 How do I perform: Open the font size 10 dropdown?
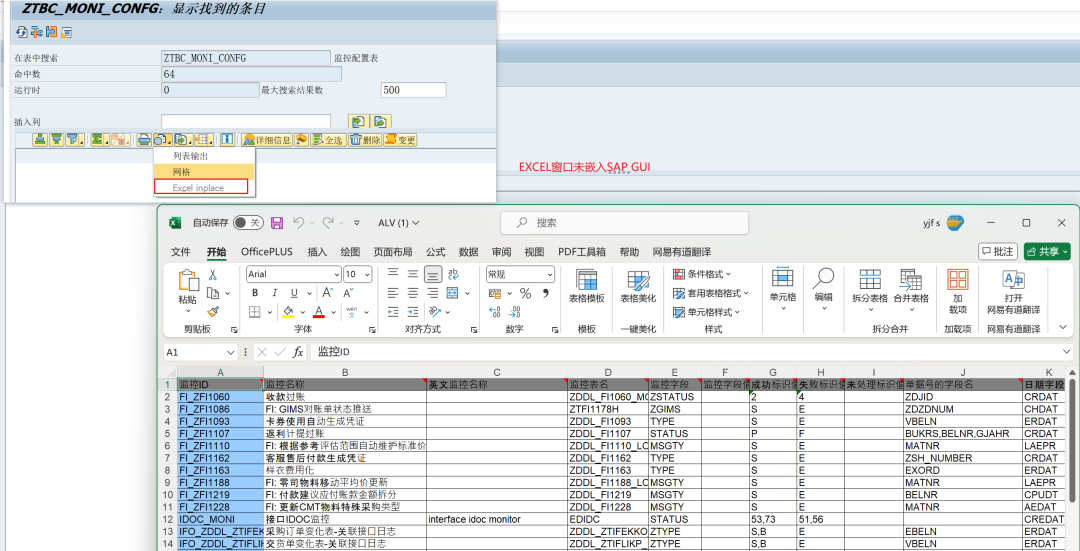pos(367,274)
